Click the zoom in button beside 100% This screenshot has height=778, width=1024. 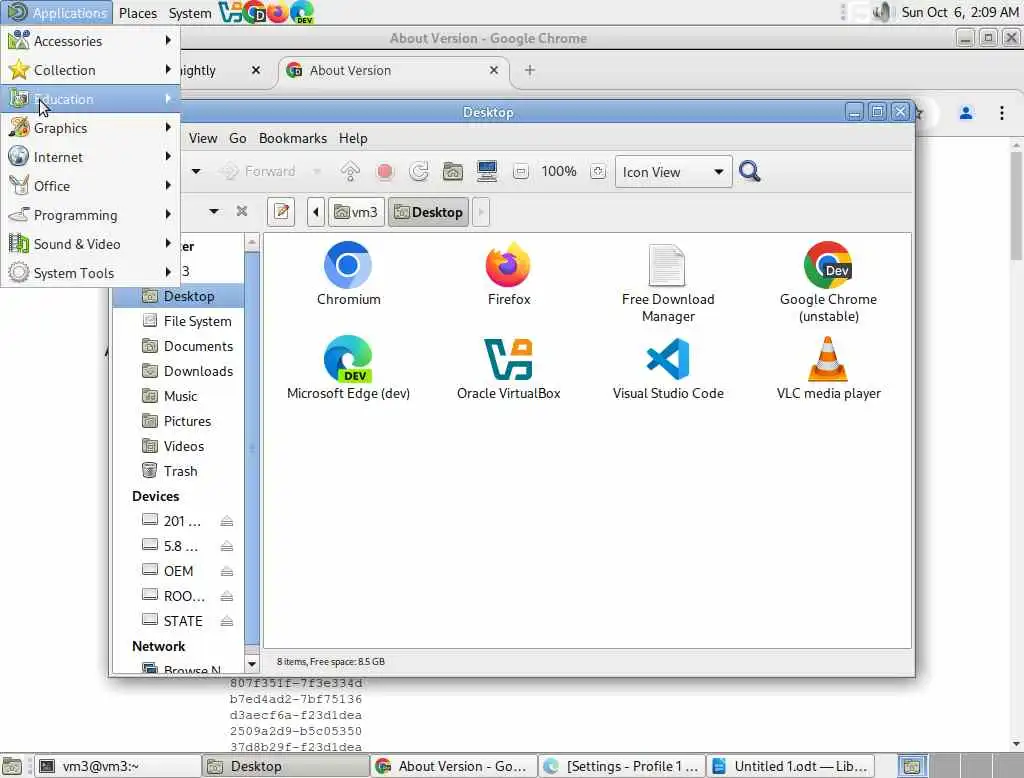(598, 172)
